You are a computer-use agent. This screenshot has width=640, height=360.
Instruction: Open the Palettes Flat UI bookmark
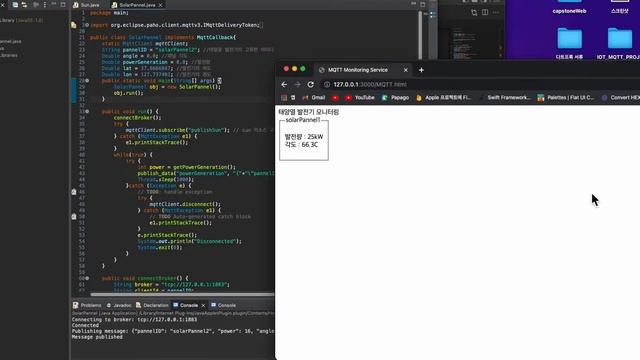[565, 98]
